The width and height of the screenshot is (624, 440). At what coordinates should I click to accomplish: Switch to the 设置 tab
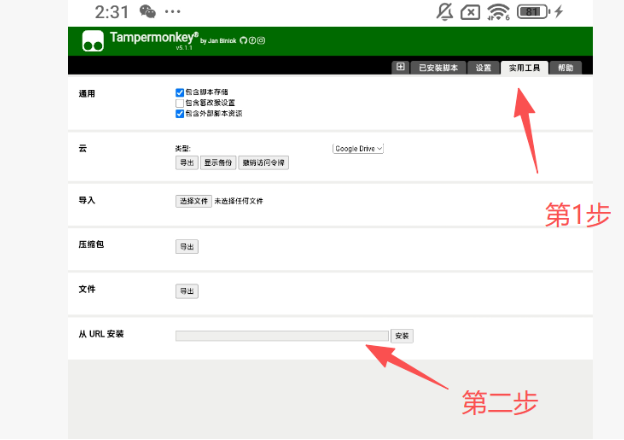tap(484, 68)
